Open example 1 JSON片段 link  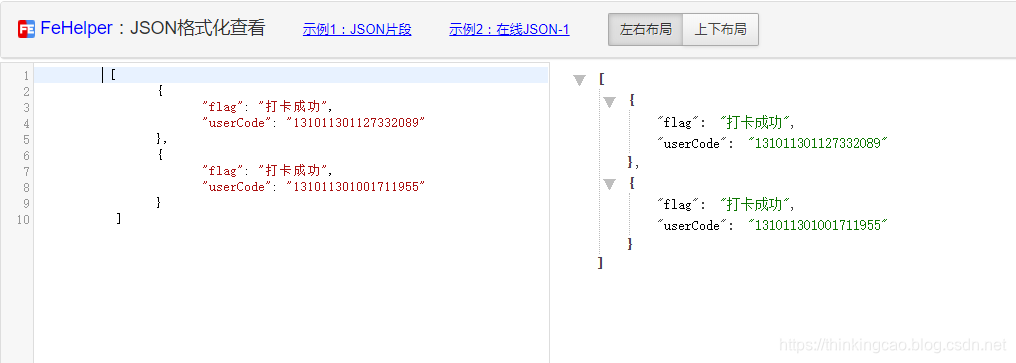point(357,29)
